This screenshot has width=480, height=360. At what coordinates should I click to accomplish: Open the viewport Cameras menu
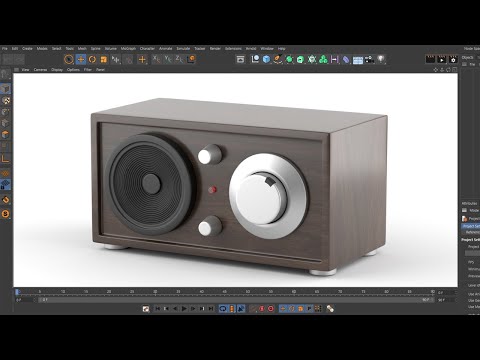[x=40, y=70]
